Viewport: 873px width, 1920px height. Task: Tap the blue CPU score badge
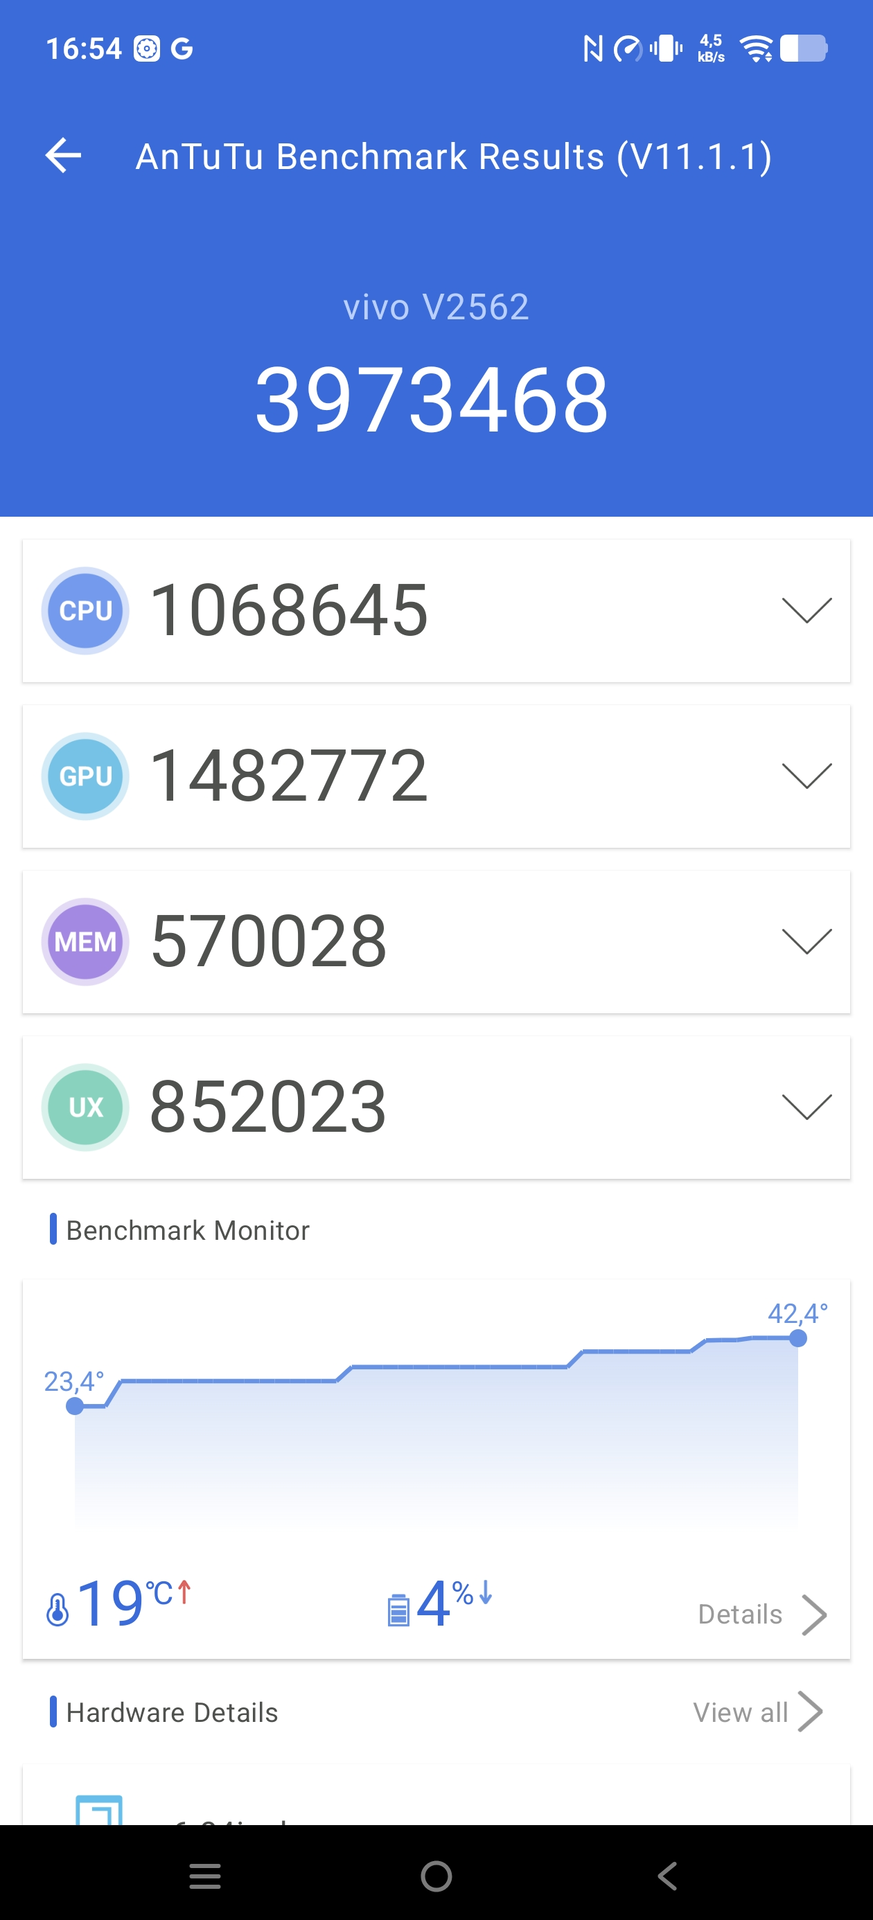pyautogui.click(x=85, y=610)
